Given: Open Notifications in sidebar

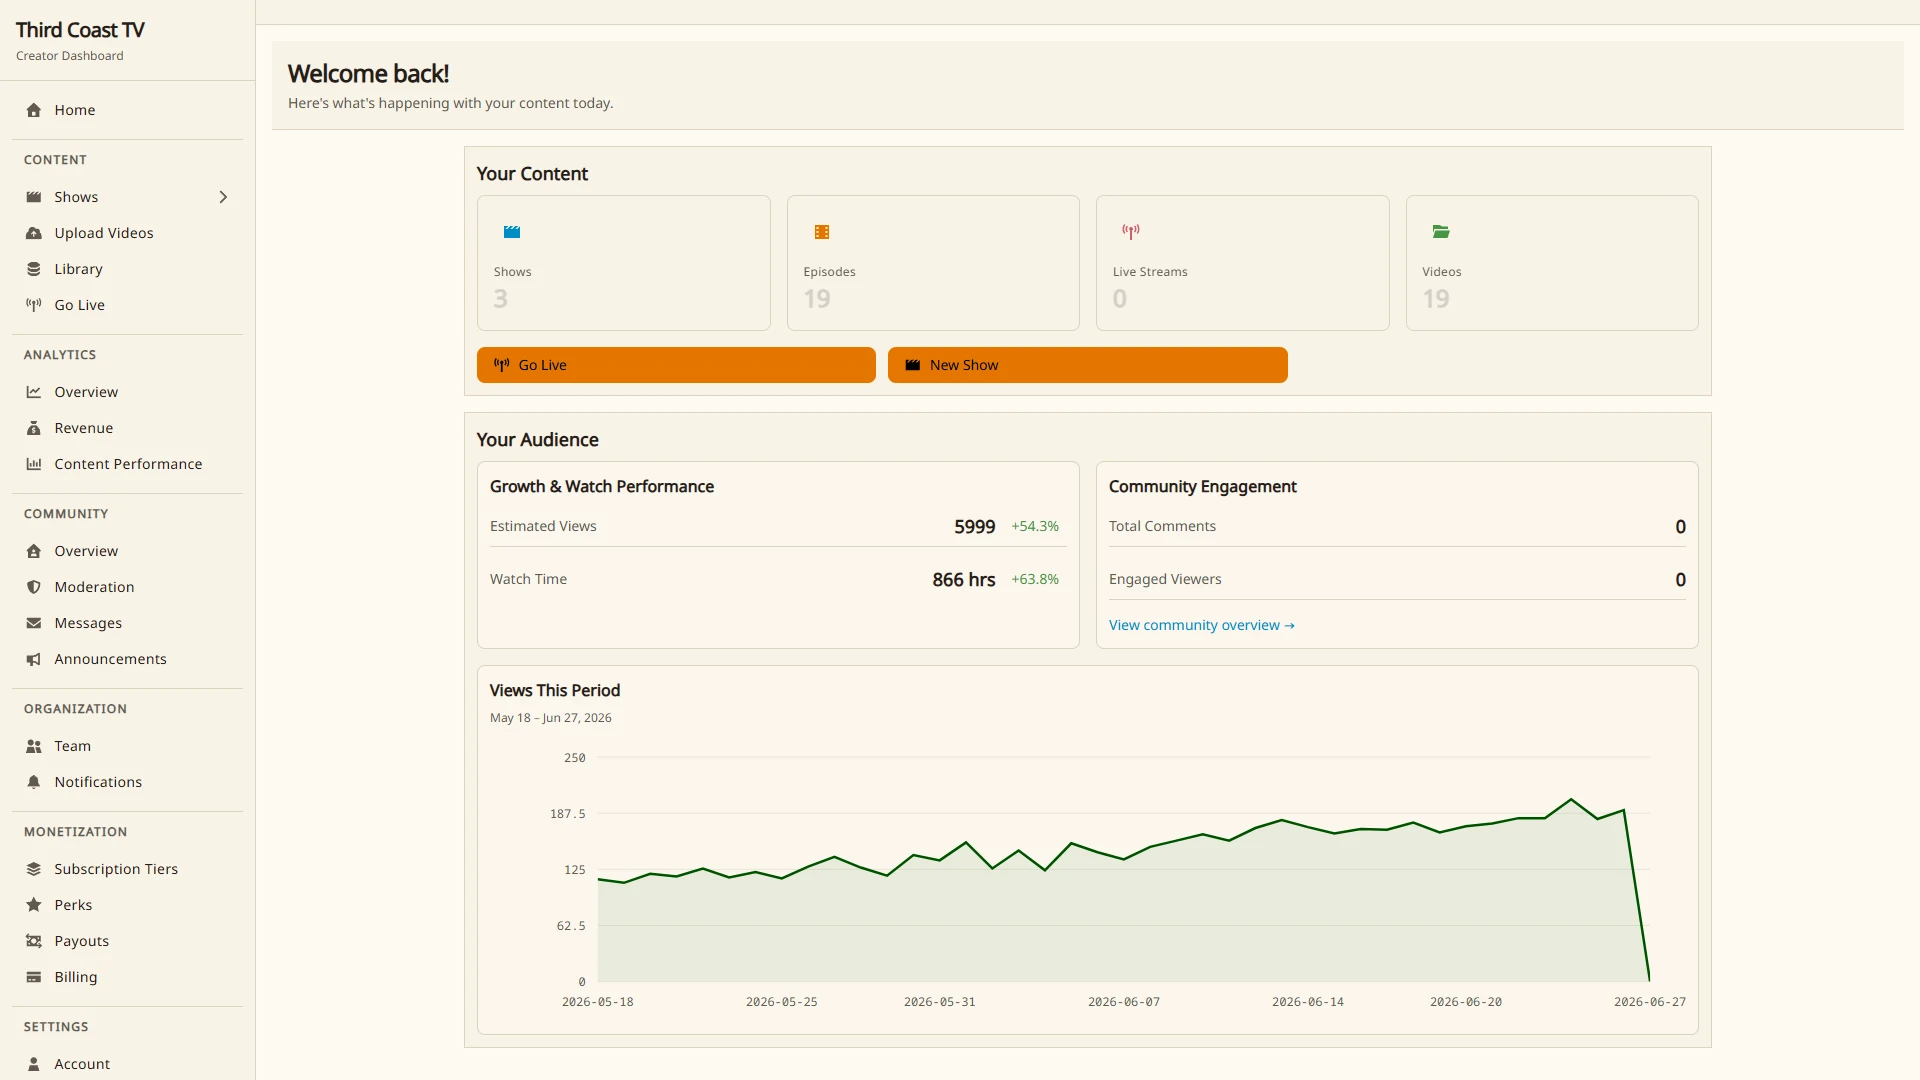Looking at the screenshot, I should pyautogui.click(x=128, y=782).
